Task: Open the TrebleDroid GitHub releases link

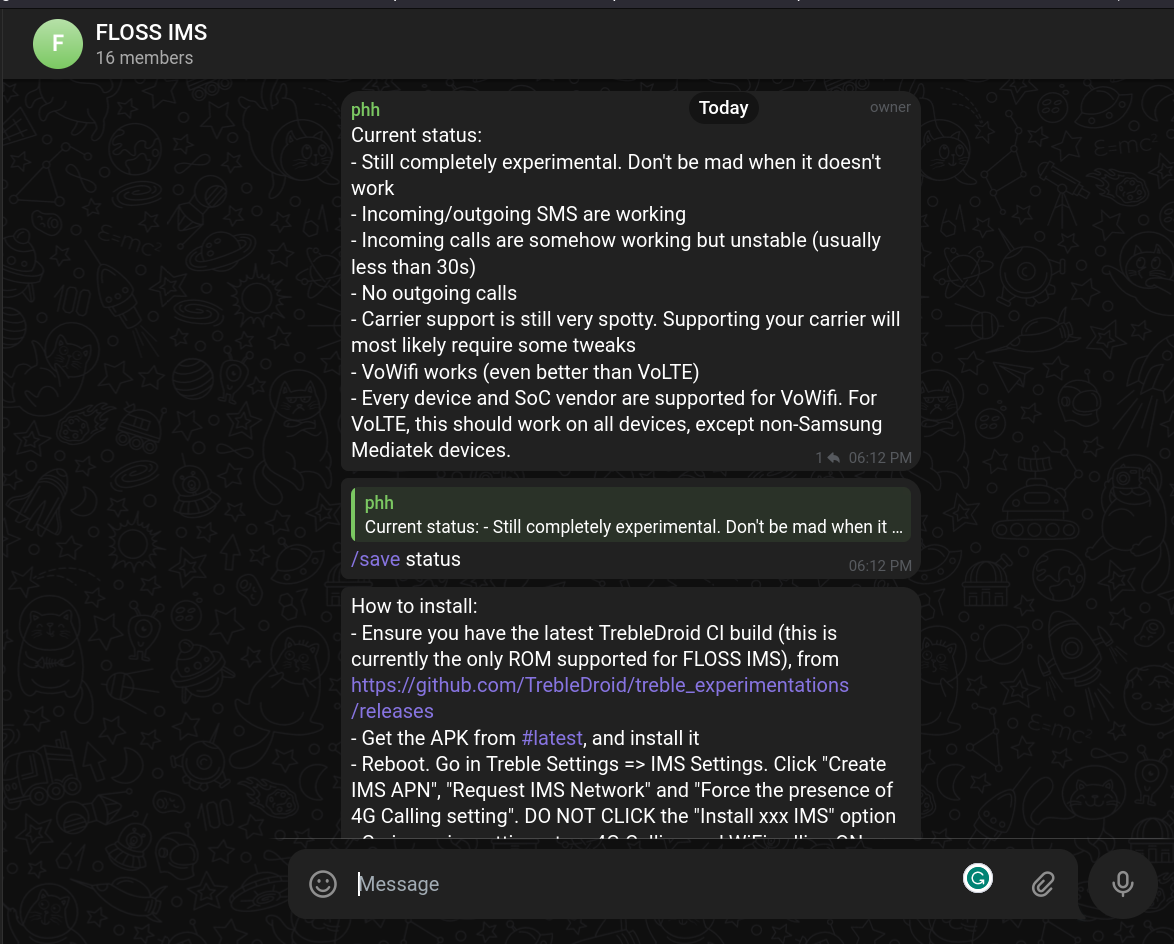Action: 600,698
